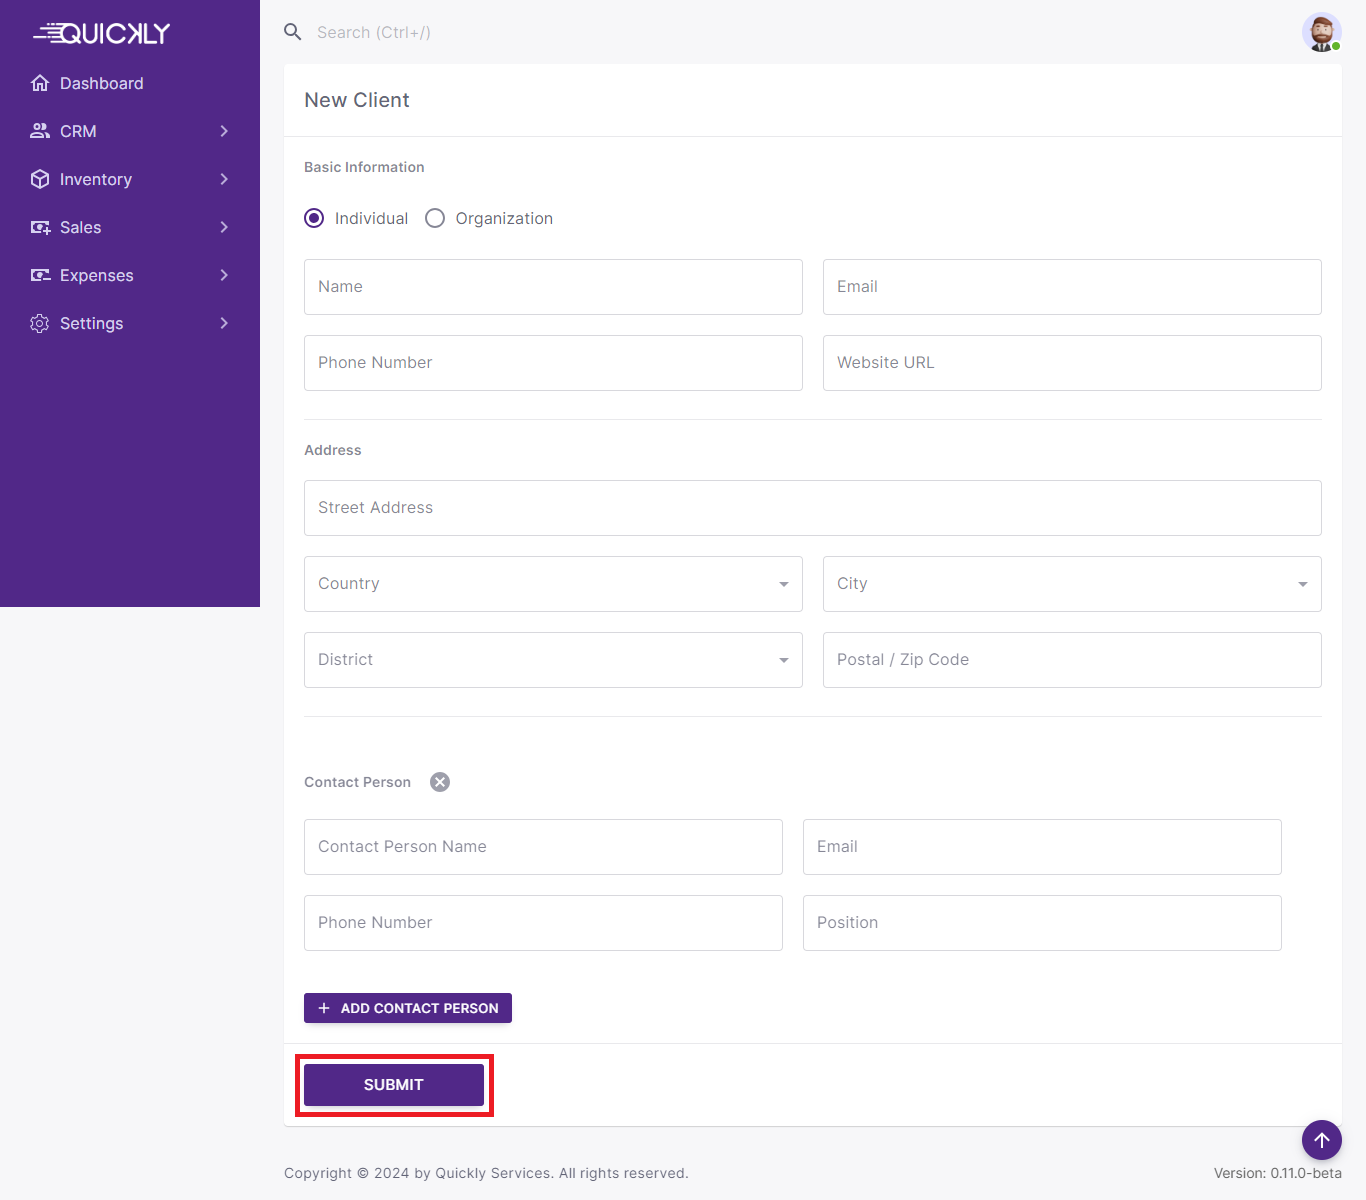
Task: Click the Inventory box icon
Action: pyautogui.click(x=40, y=179)
